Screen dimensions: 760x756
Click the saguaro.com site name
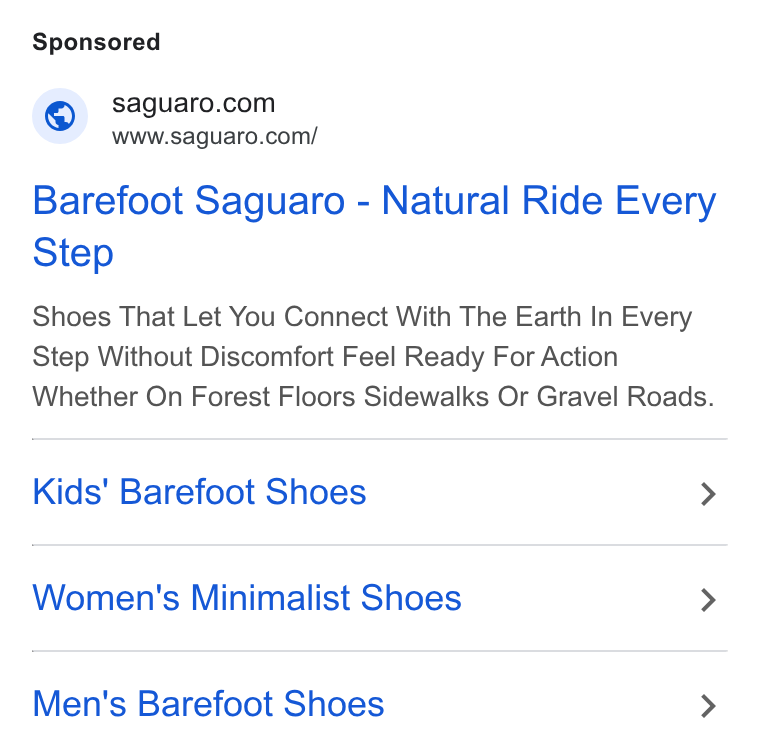[x=193, y=103]
